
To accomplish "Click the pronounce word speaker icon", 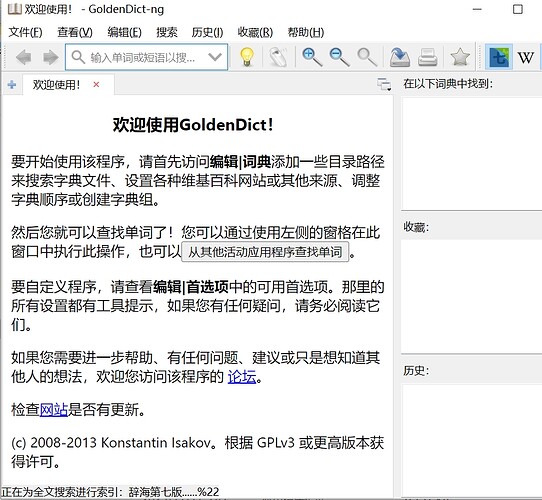I will [278, 57].
